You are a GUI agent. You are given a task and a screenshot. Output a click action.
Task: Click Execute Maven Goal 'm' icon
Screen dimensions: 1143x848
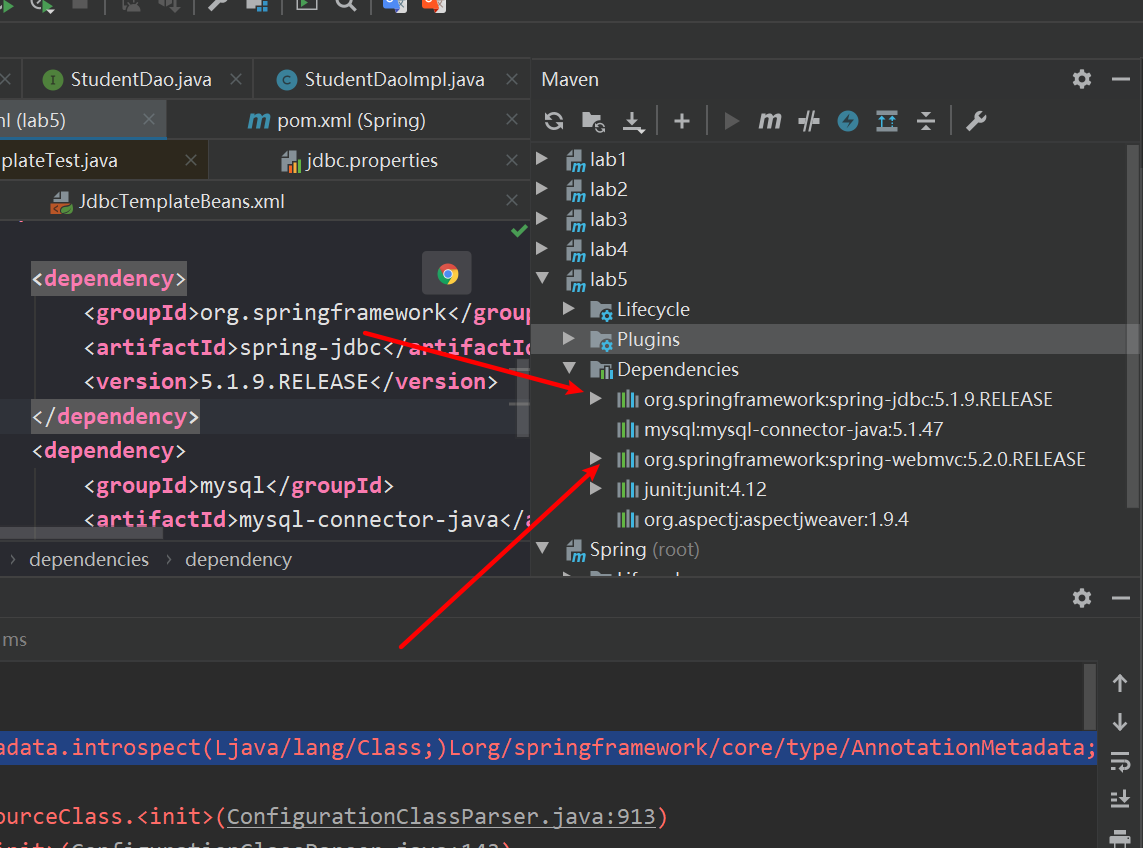pos(769,121)
